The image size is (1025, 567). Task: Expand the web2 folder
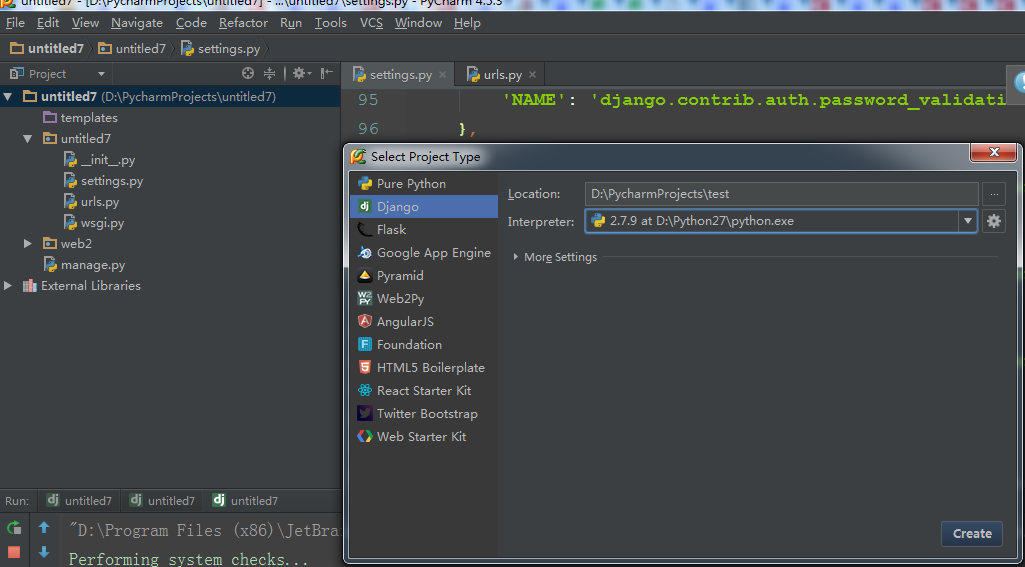(x=27, y=243)
